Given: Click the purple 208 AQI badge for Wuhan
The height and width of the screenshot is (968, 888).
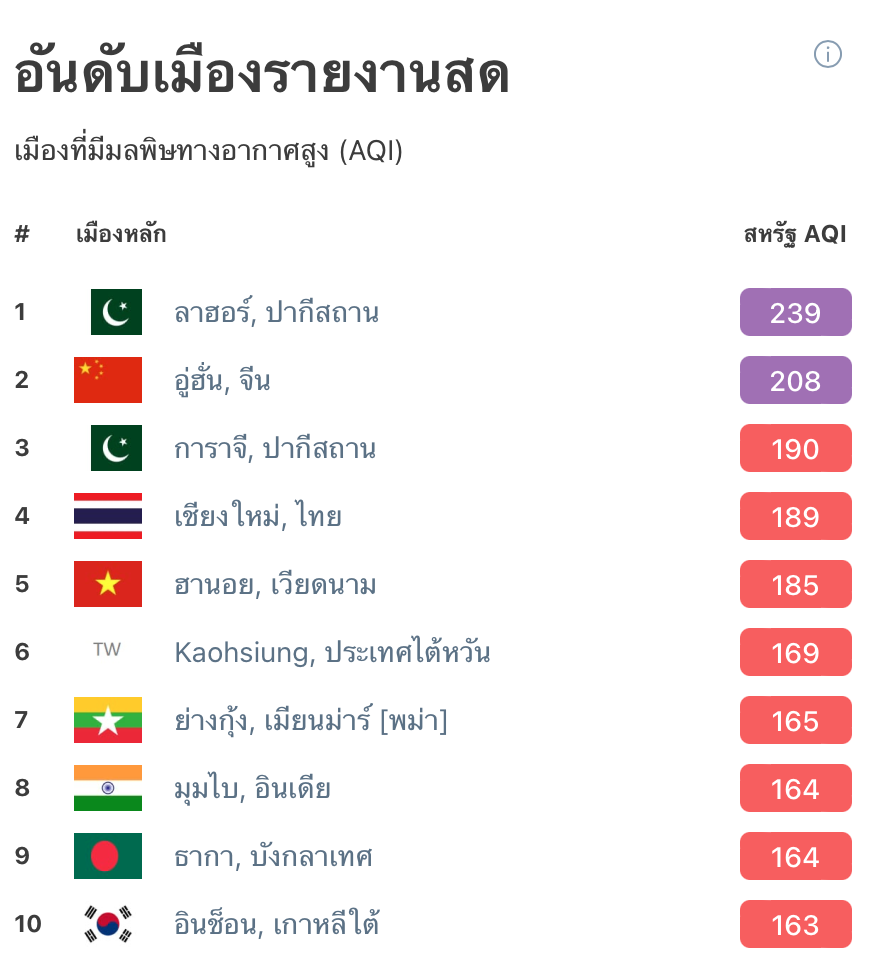Looking at the screenshot, I should click(x=795, y=380).
